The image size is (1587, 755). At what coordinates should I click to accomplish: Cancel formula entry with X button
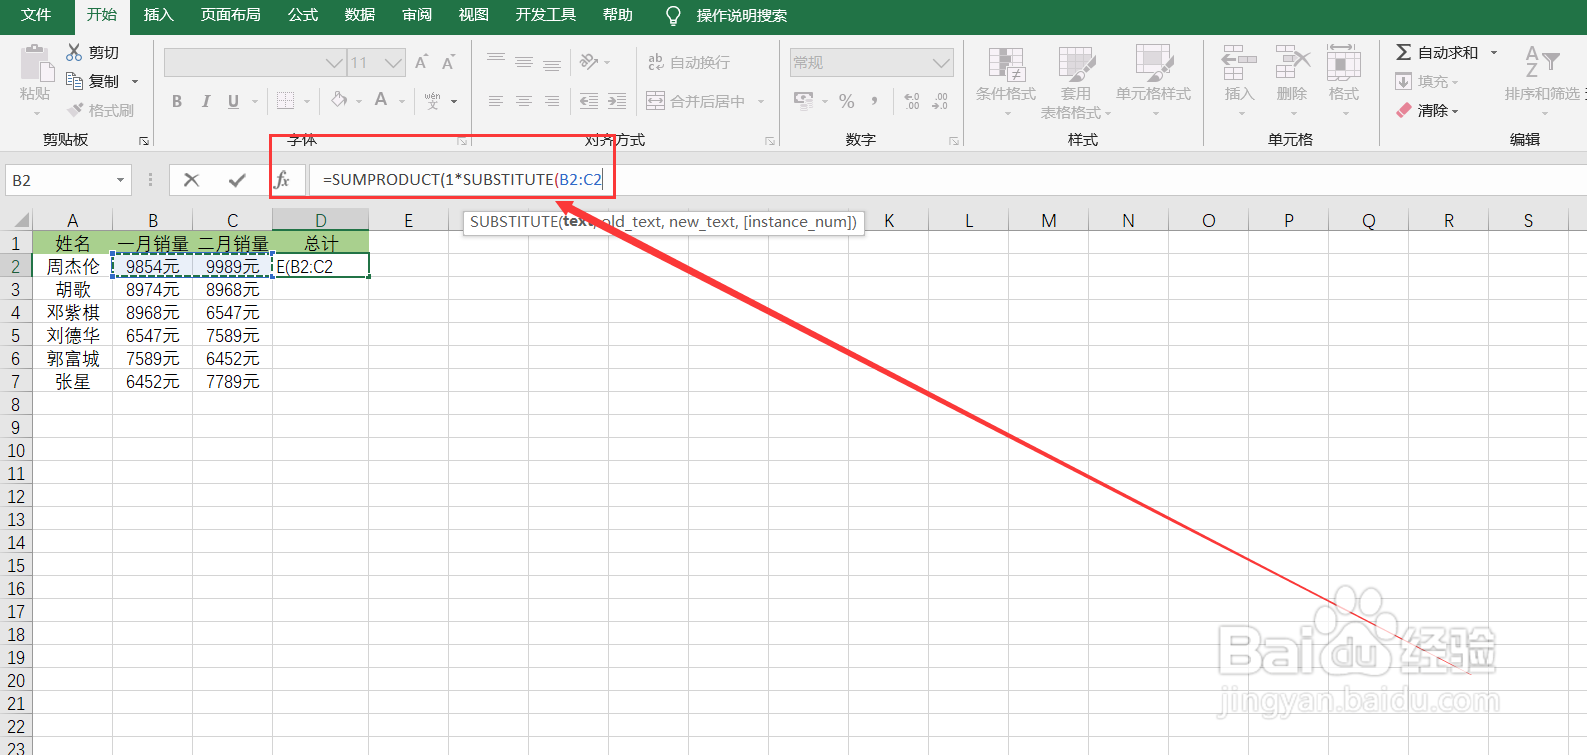191,180
